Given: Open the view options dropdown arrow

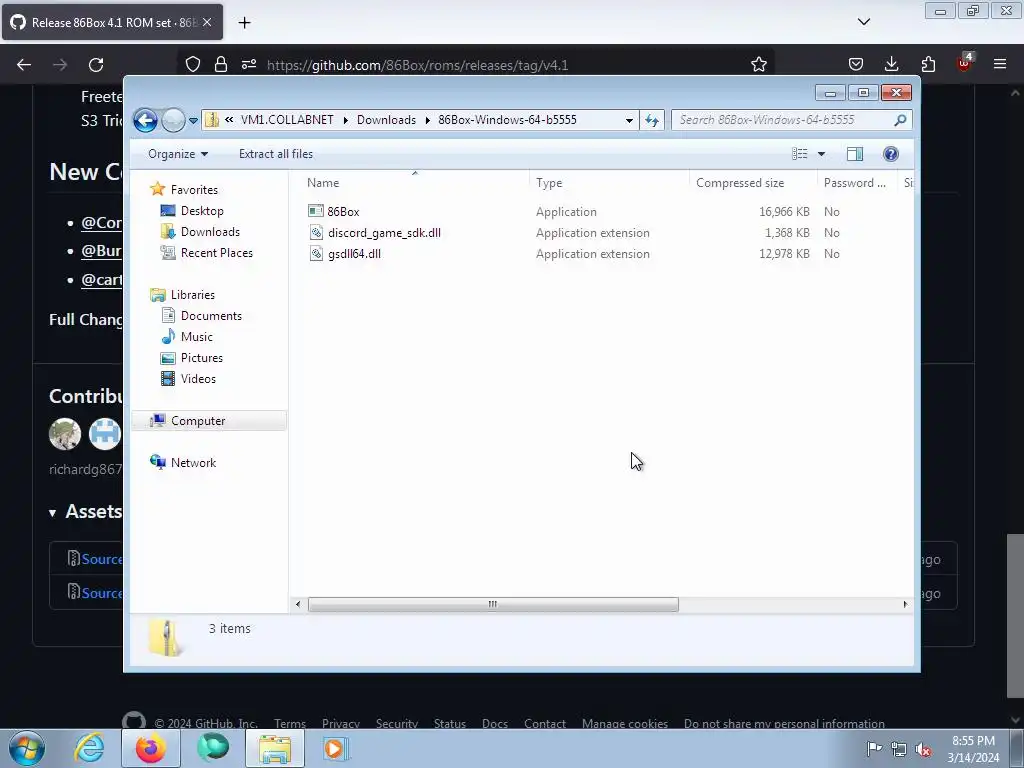Looking at the screenshot, I should click(x=821, y=154).
